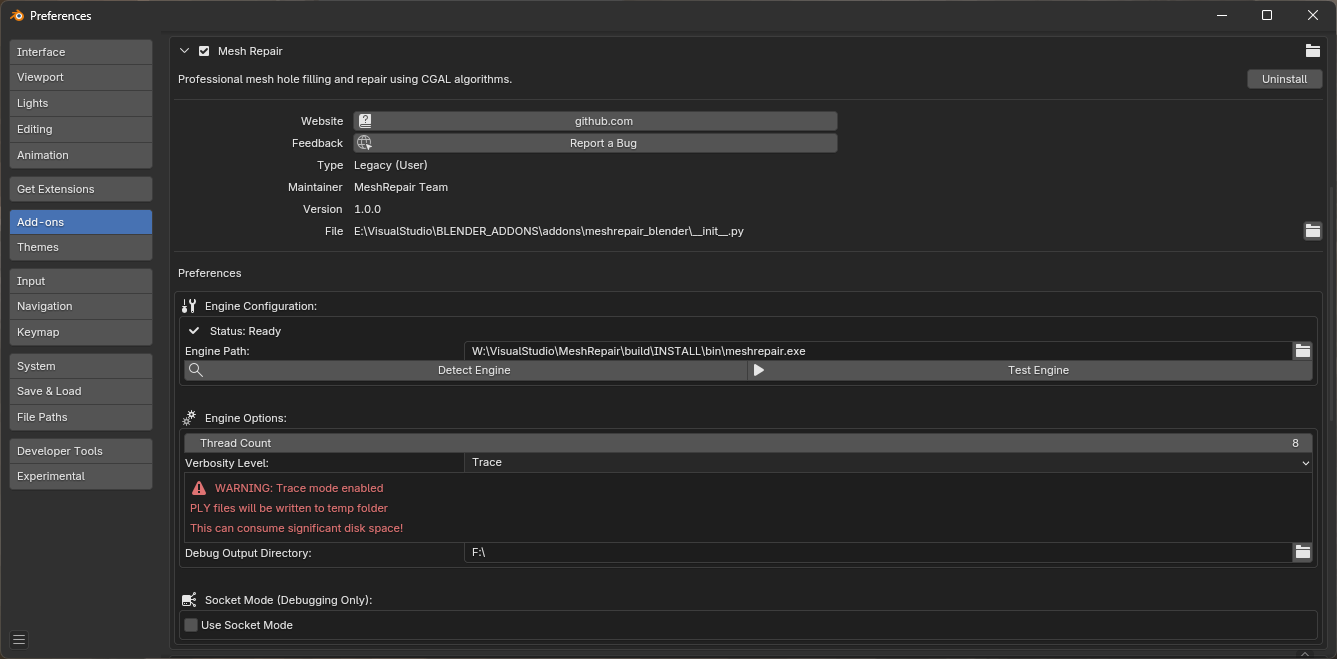Disable the Mesh Repair add-on checkbox
The width and height of the screenshot is (1337, 659).
(204, 50)
